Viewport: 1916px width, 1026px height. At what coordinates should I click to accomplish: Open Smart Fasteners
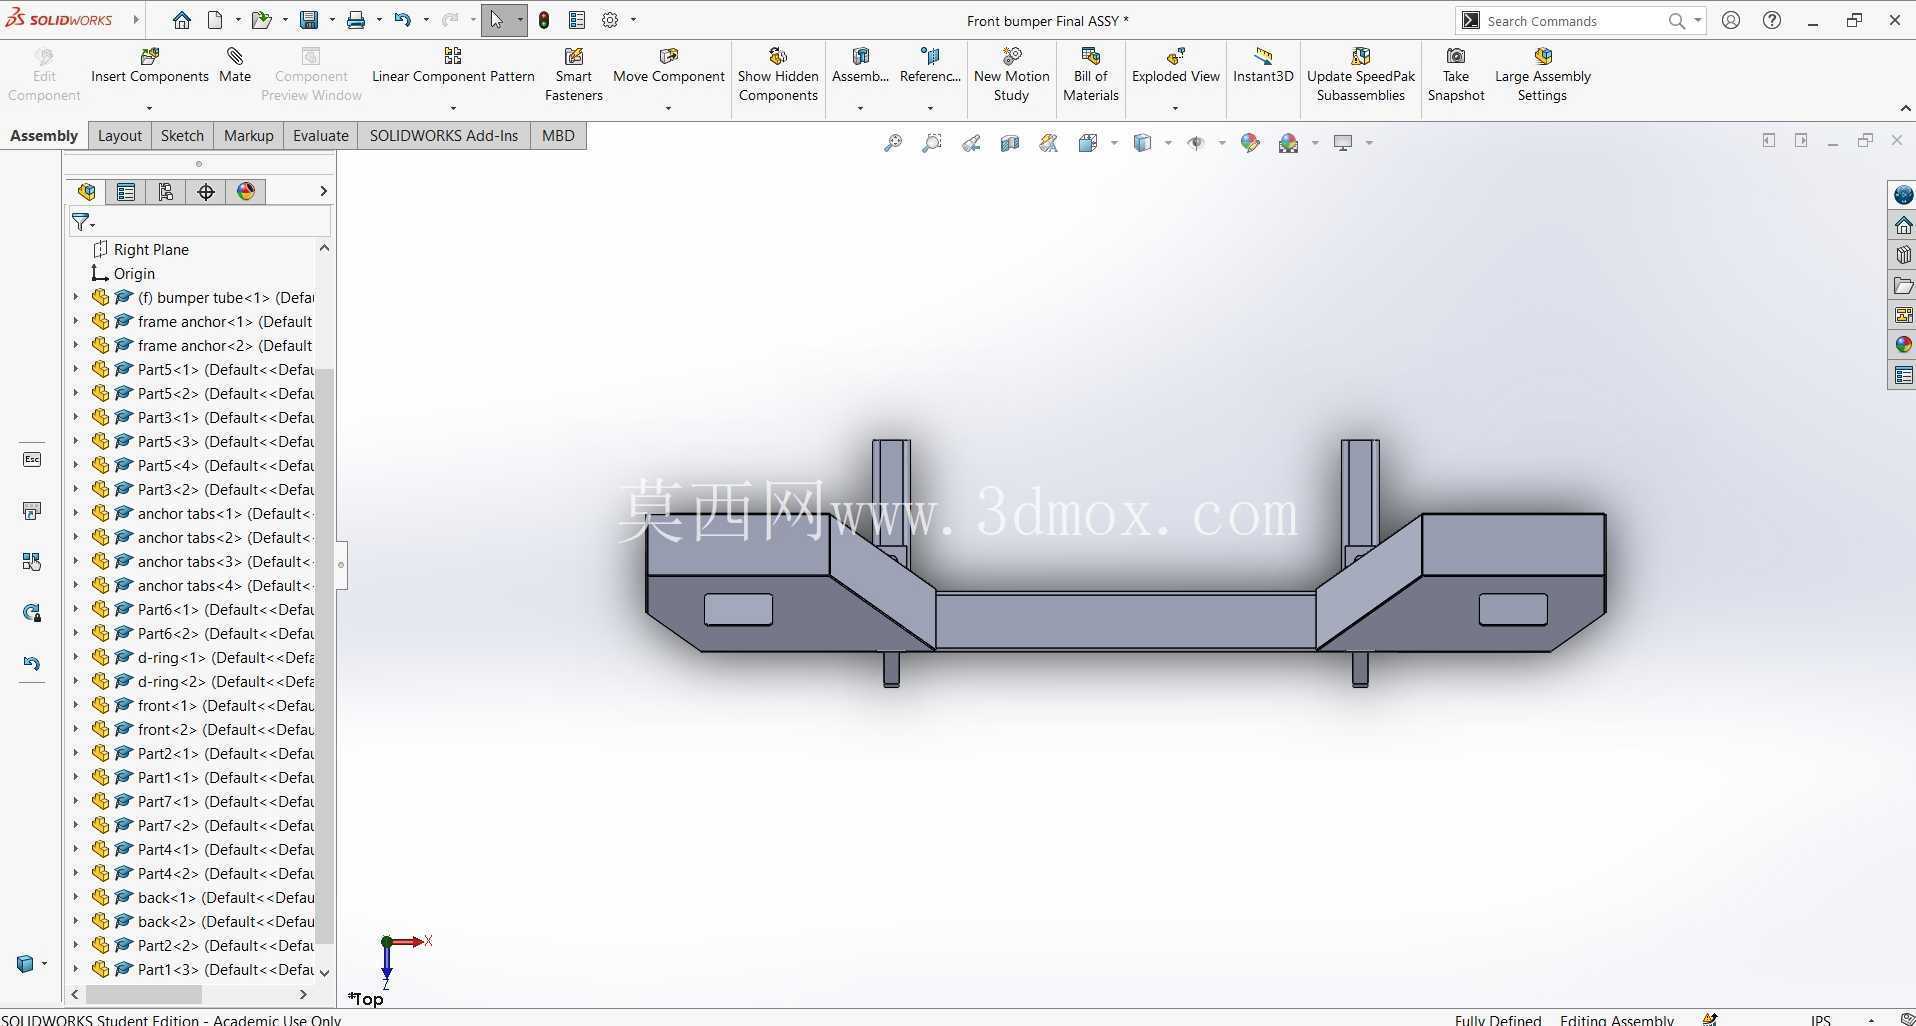(x=574, y=75)
